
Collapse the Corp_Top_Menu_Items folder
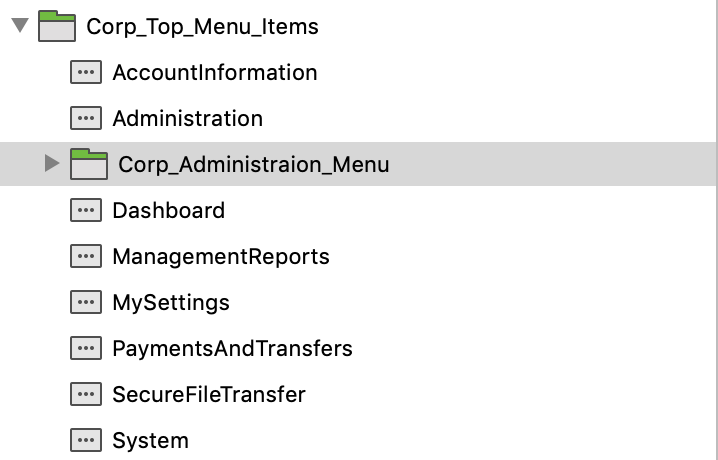(19, 26)
